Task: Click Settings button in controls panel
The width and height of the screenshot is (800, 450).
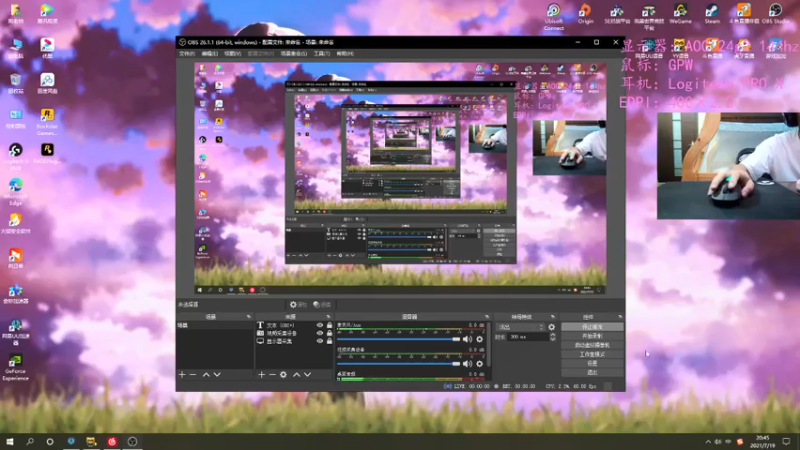Action: (x=592, y=364)
